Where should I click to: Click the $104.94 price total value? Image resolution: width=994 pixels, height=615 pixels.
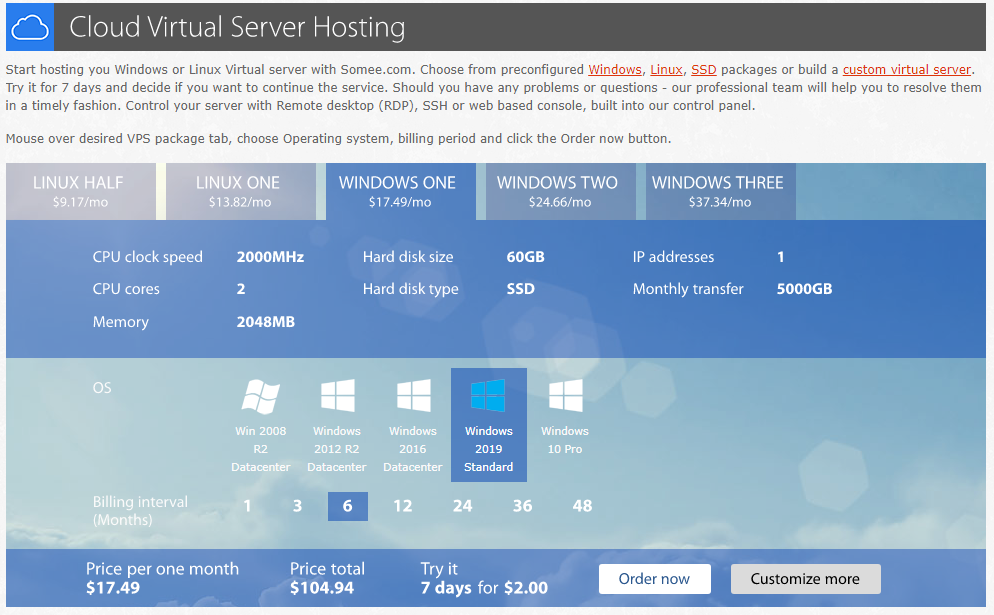[322, 588]
